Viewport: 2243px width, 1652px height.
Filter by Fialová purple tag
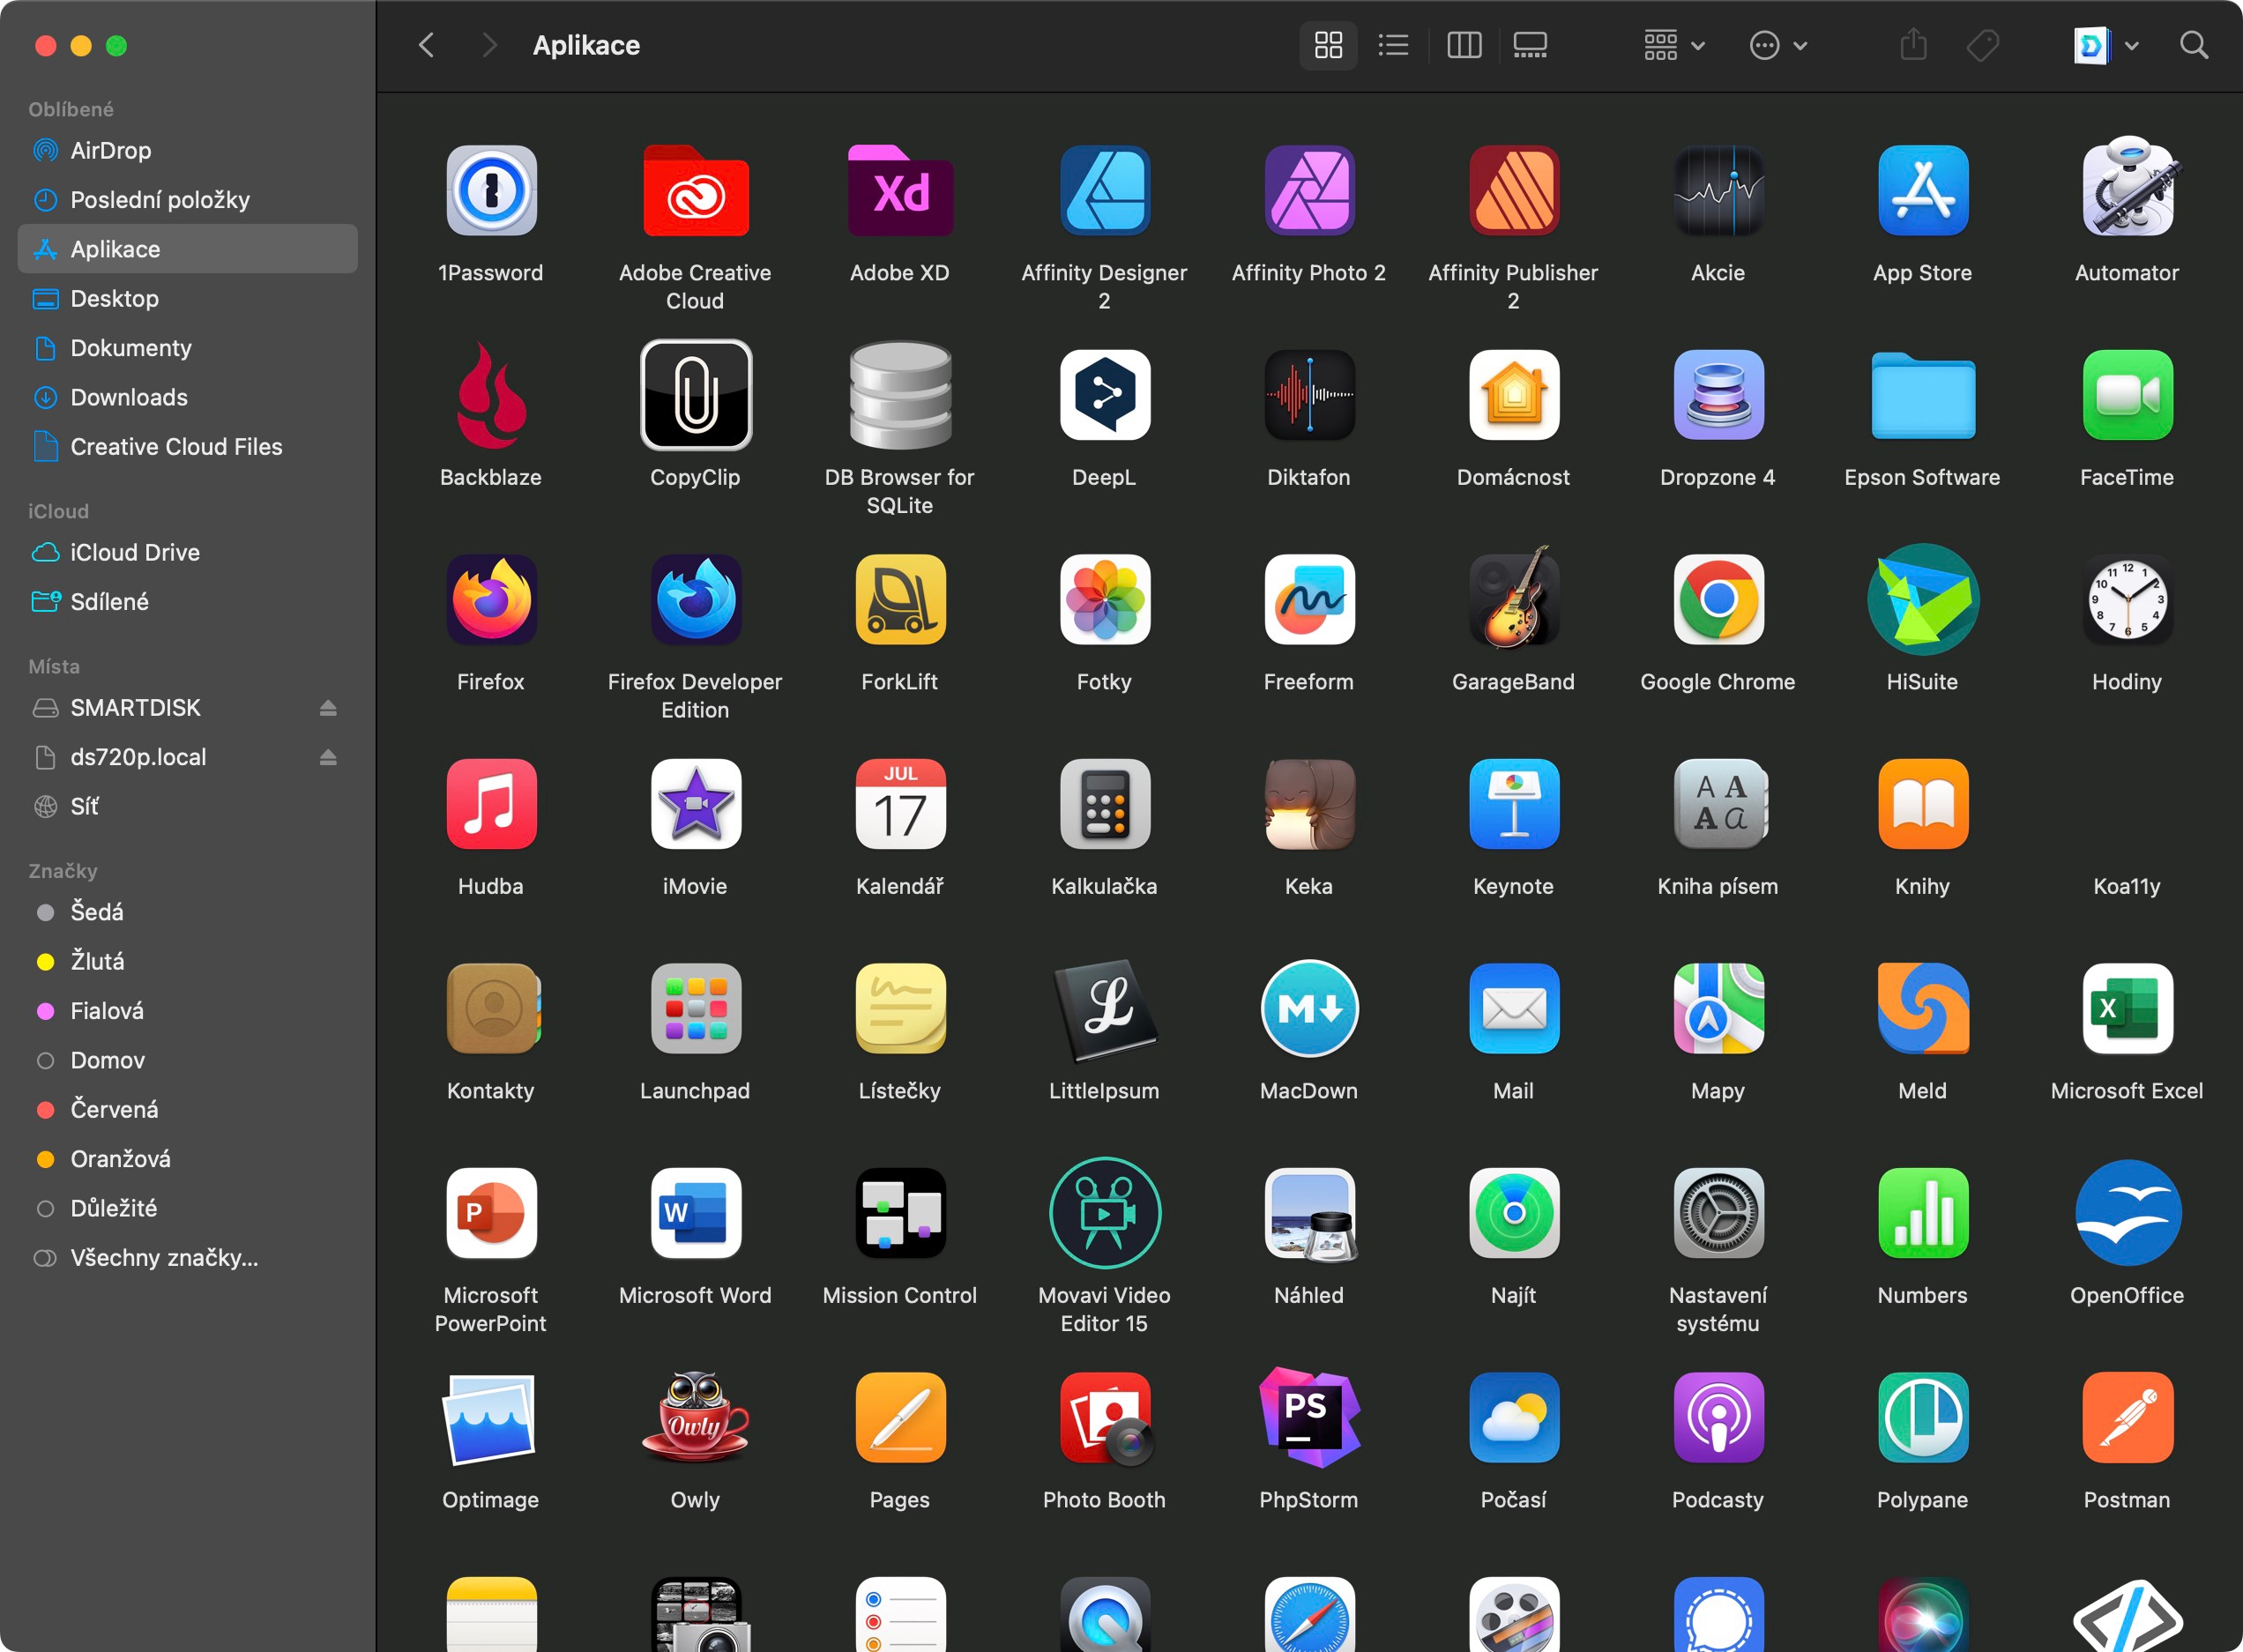(188, 1010)
